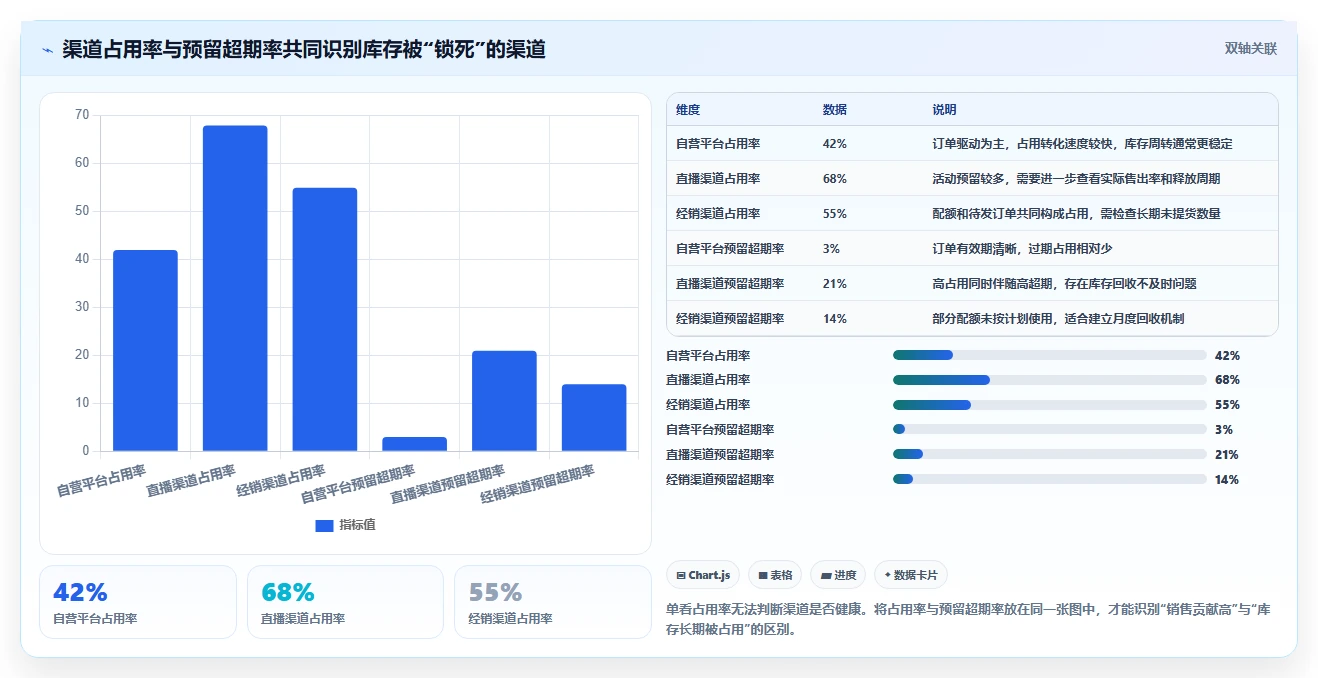Click the 双轴关联 label in header

[x=1251, y=48]
